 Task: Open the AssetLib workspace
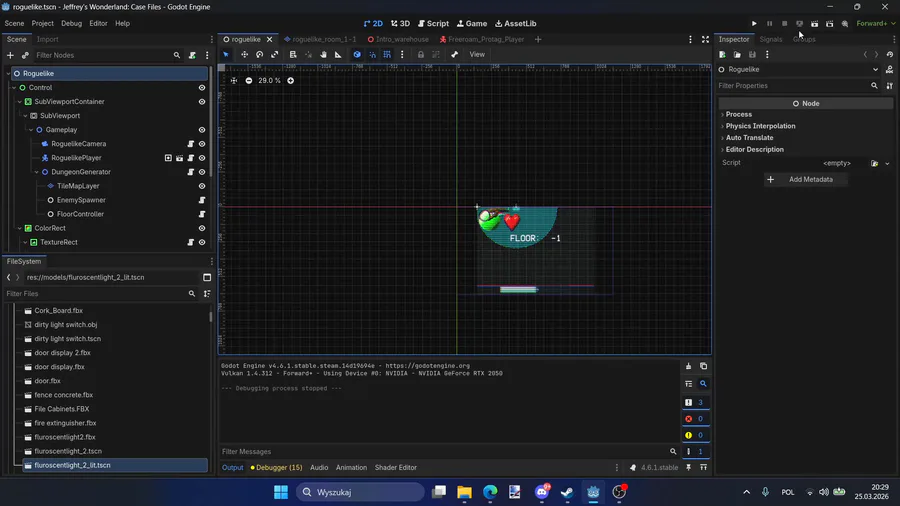pyautogui.click(x=515, y=24)
